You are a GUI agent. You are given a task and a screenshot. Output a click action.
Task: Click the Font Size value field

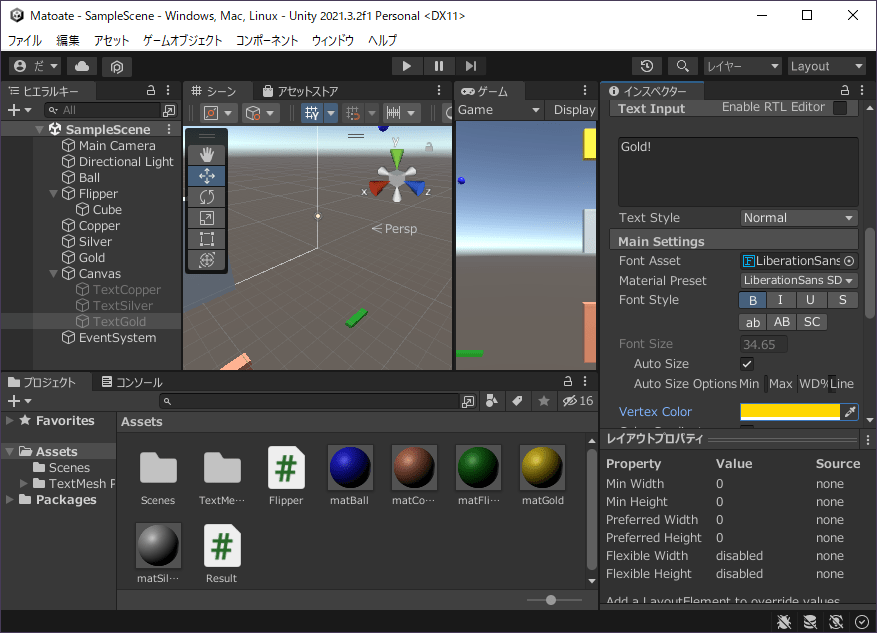tap(763, 344)
